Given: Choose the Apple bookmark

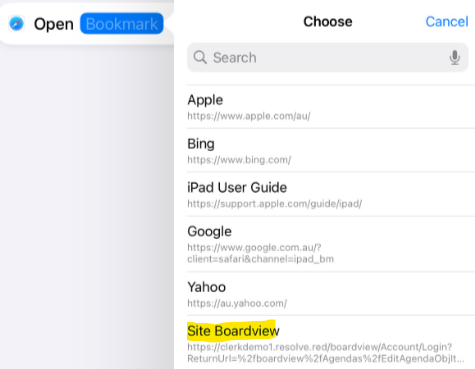Looking at the screenshot, I should (331, 107).
